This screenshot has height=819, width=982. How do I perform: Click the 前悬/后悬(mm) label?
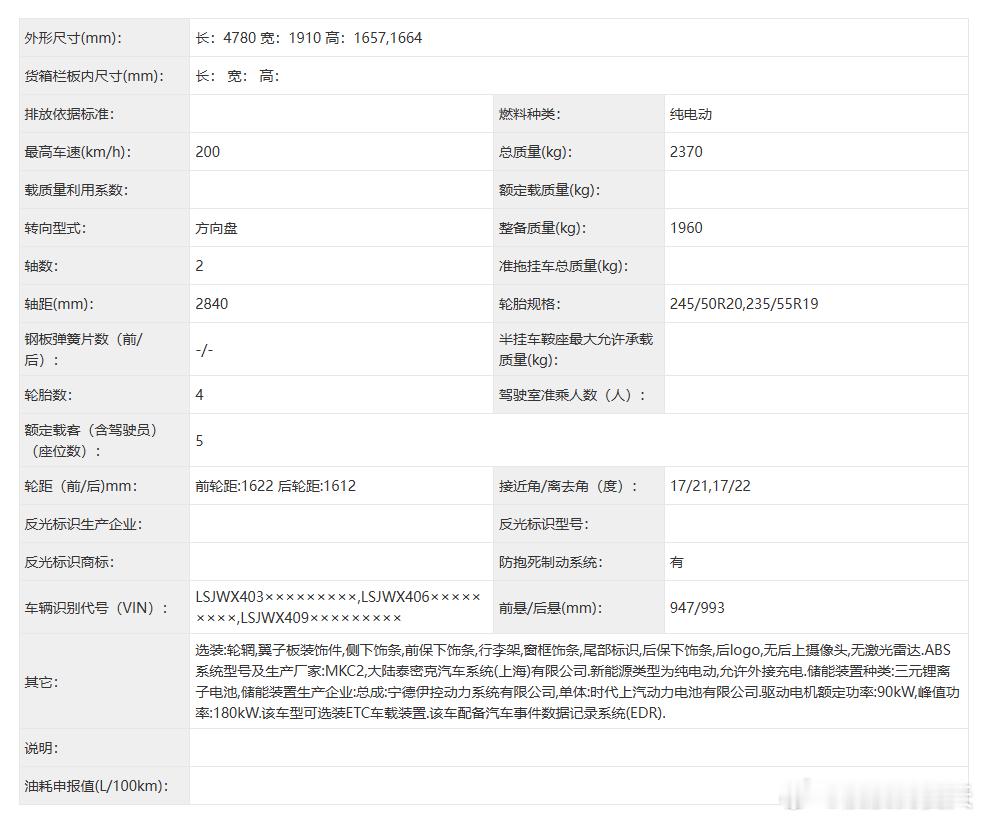coord(550,608)
